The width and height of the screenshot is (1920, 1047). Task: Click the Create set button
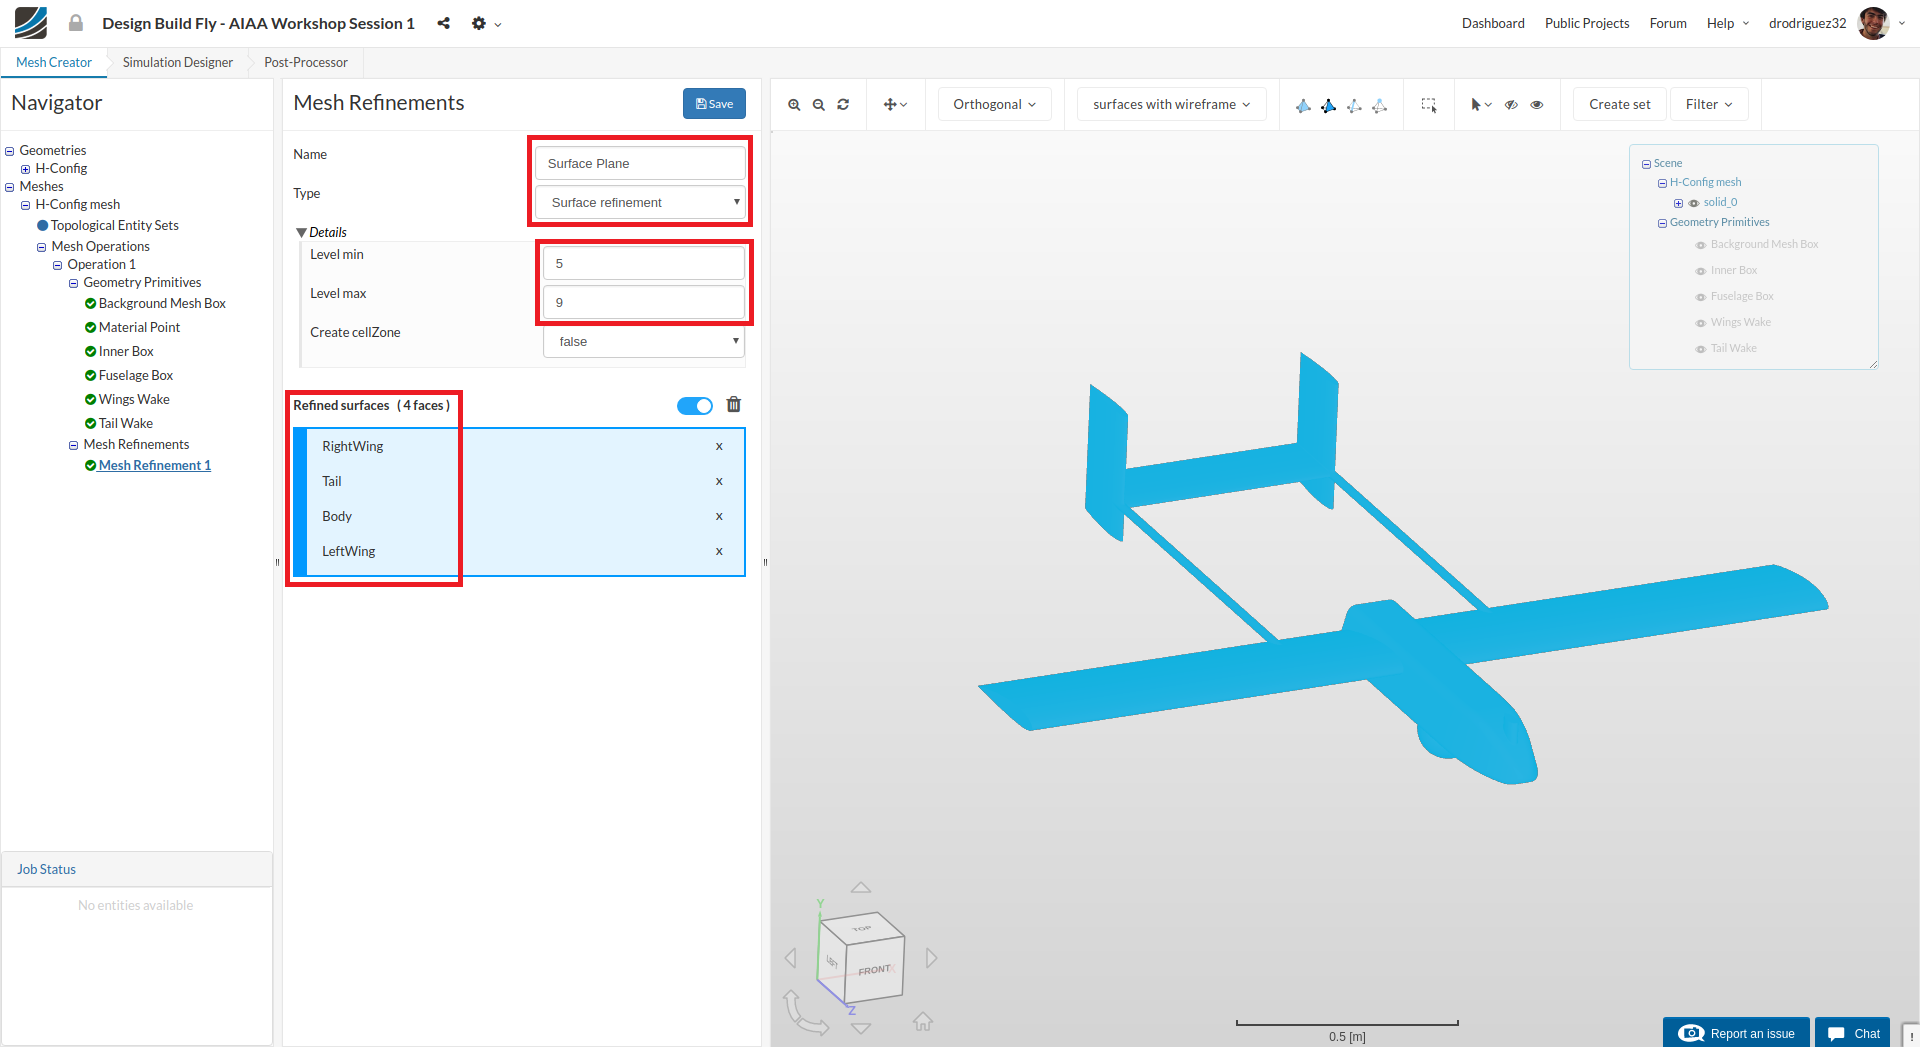(x=1620, y=104)
